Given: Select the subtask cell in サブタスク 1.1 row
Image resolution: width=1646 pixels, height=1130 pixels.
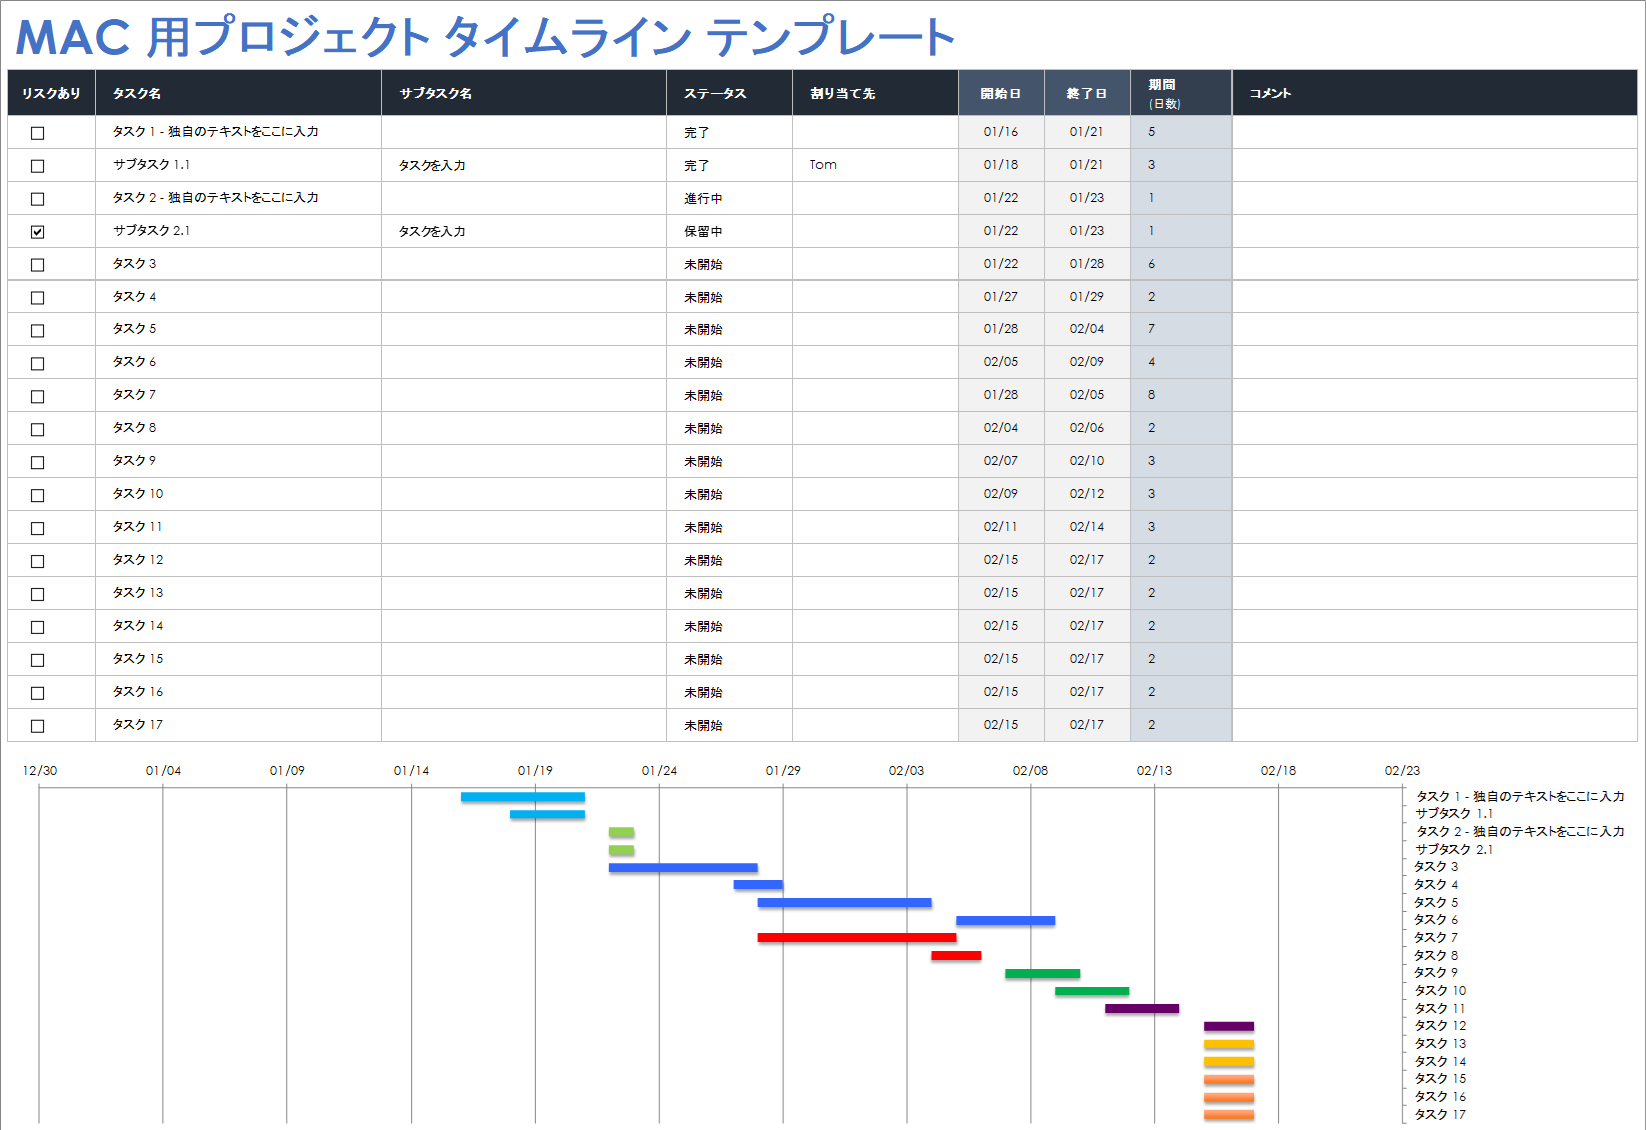Looking at the screenshot, I should (524, 165).
